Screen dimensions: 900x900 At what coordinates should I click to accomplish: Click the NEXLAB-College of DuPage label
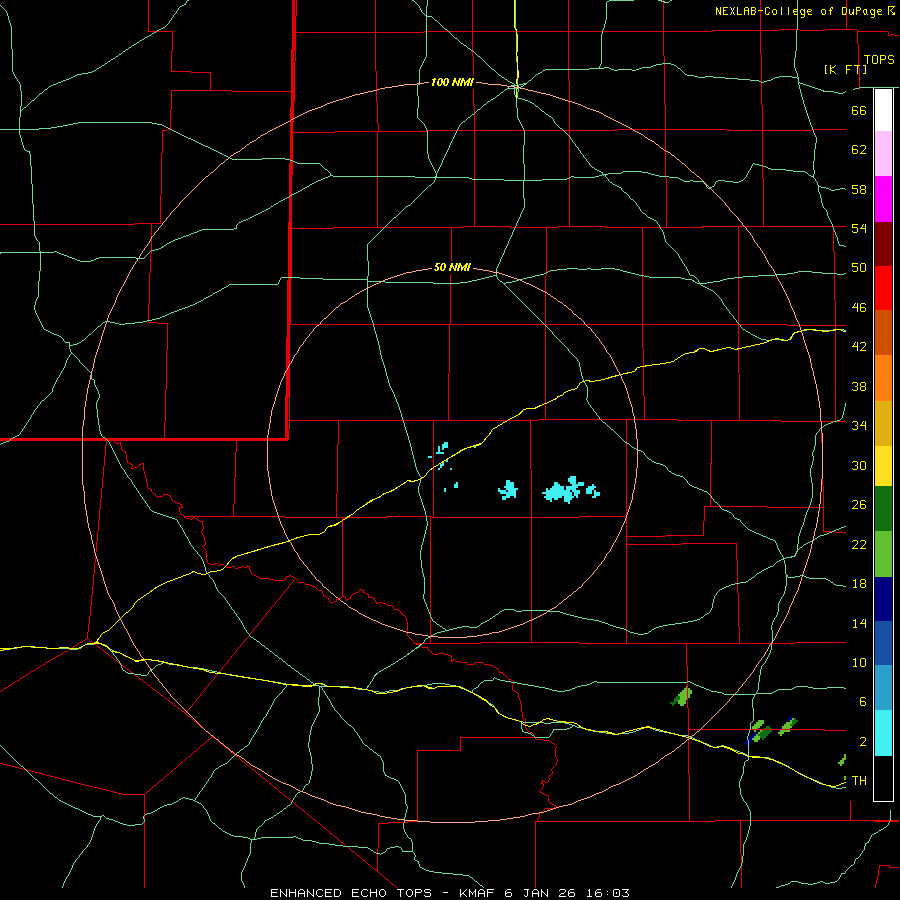(x=798, y=11)
